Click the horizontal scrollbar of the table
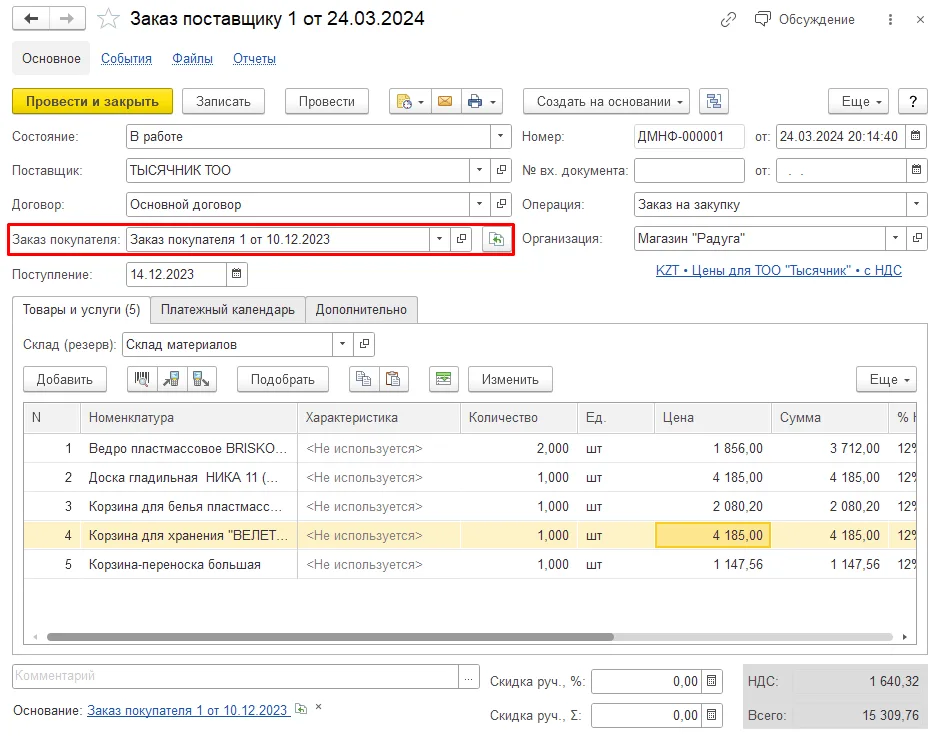 click(330, 637)
